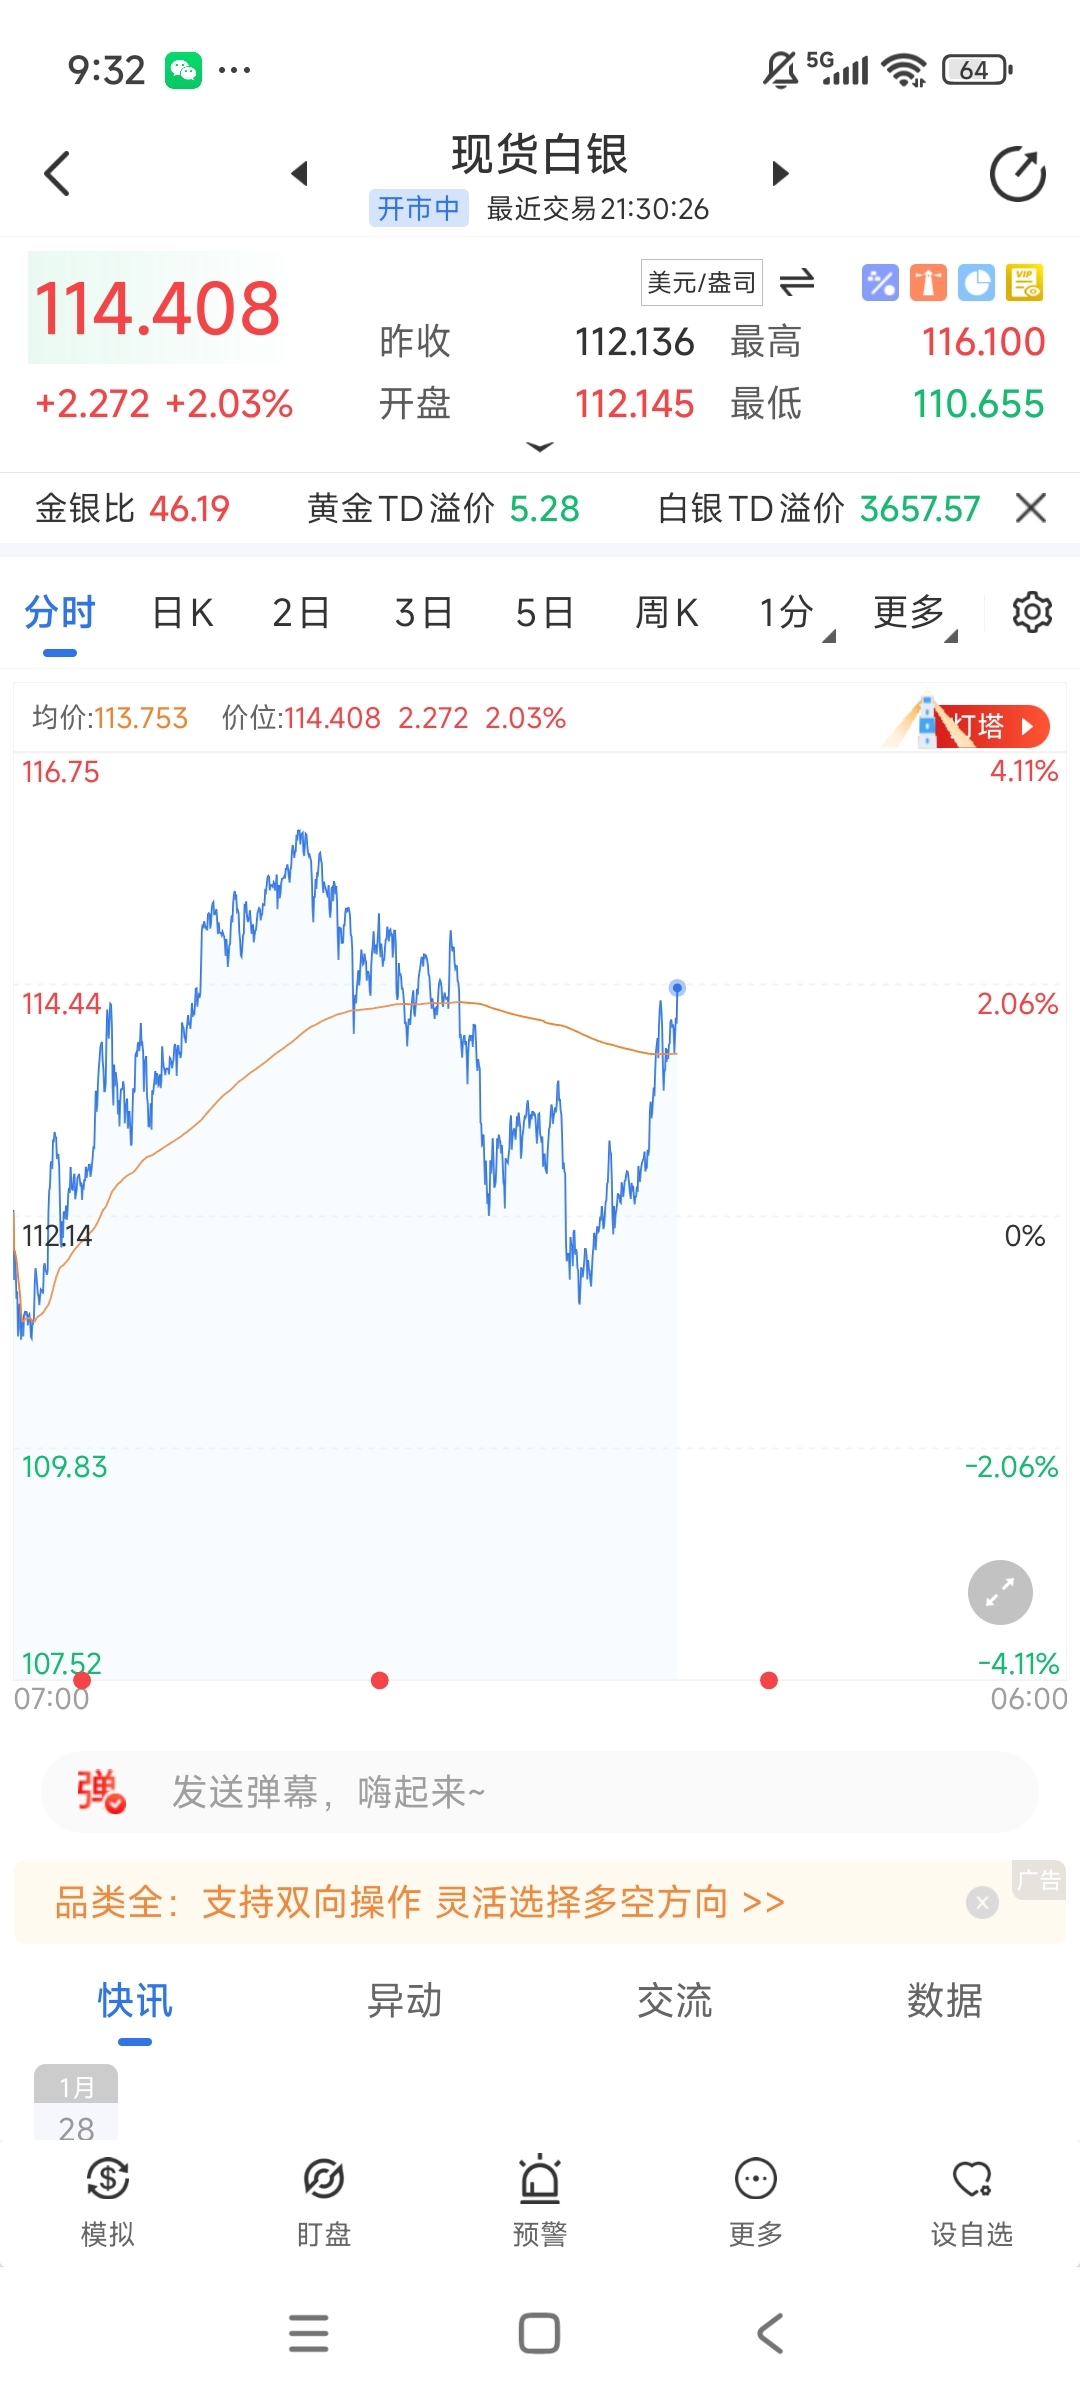The image size is (1080, 2400).
Task: Tap the refresh icon at top right
Action: (1017, 174)
